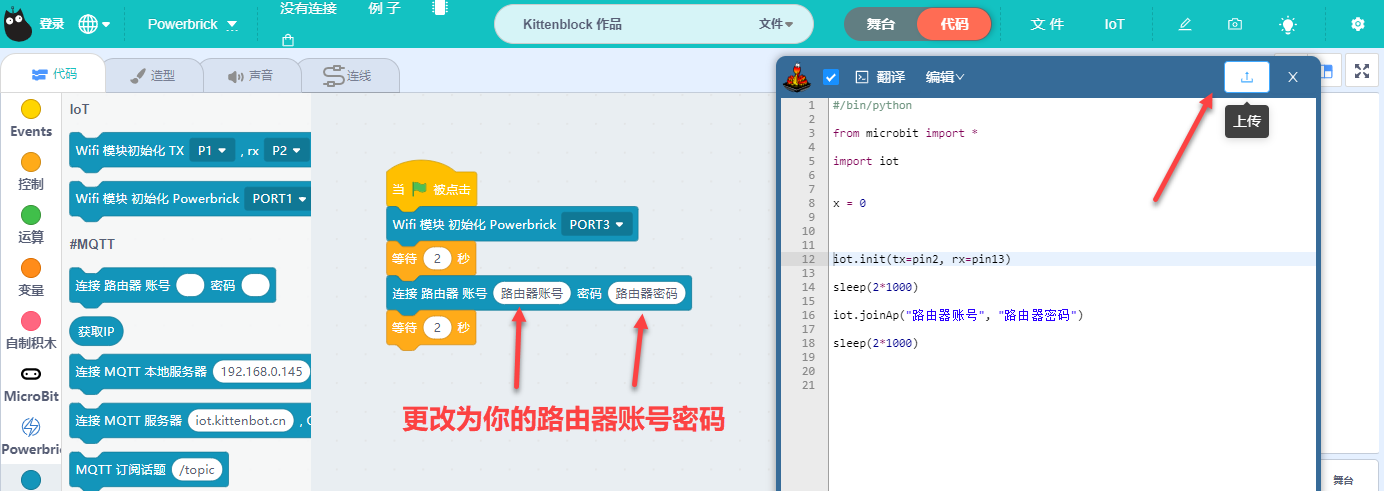Open the PORT1 dropdown in palette
Image resolution: width=1384 pixels, height=491 pixels.
click(277, 198)
